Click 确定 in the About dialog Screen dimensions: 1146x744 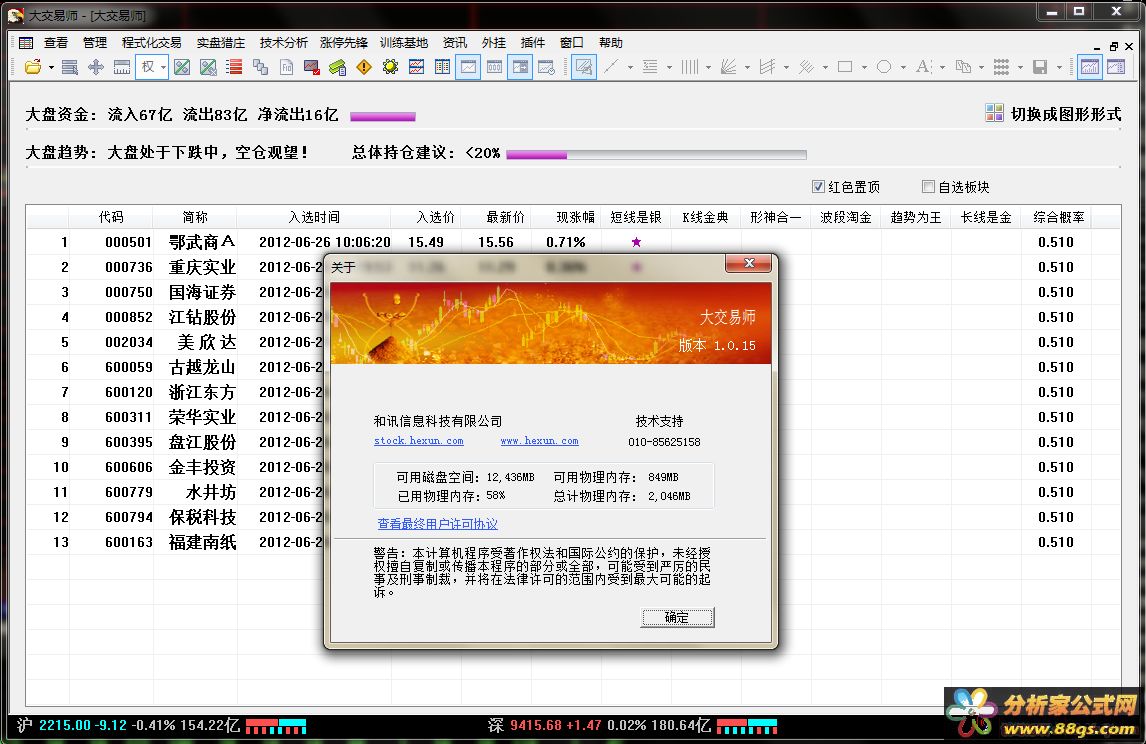tap(678, 618)
